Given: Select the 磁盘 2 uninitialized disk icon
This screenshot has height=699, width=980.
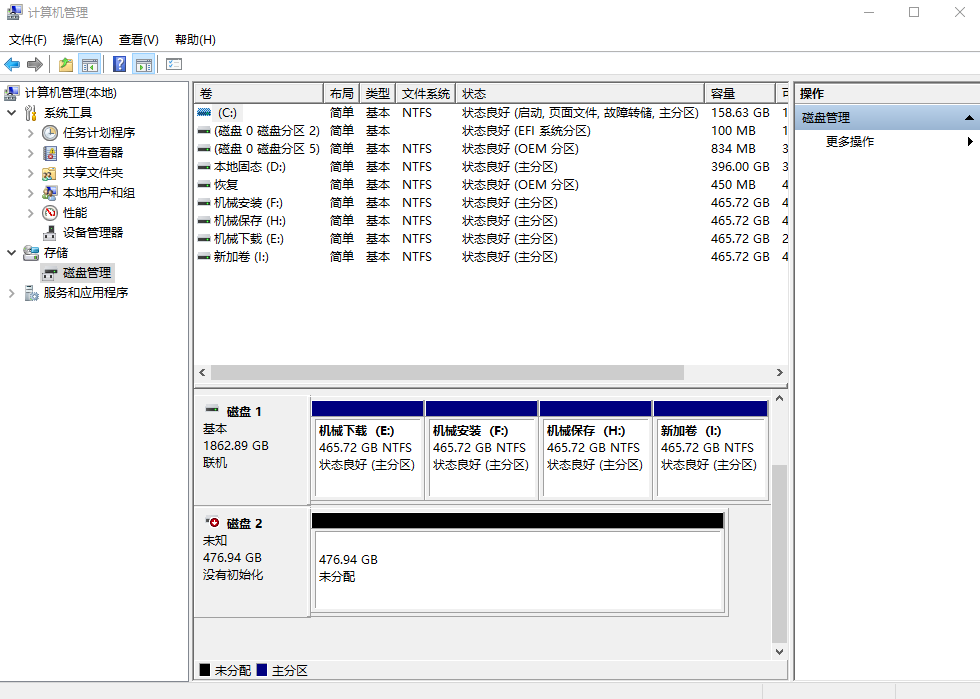Looking at the screenshot, I should (x=212, y=523).
